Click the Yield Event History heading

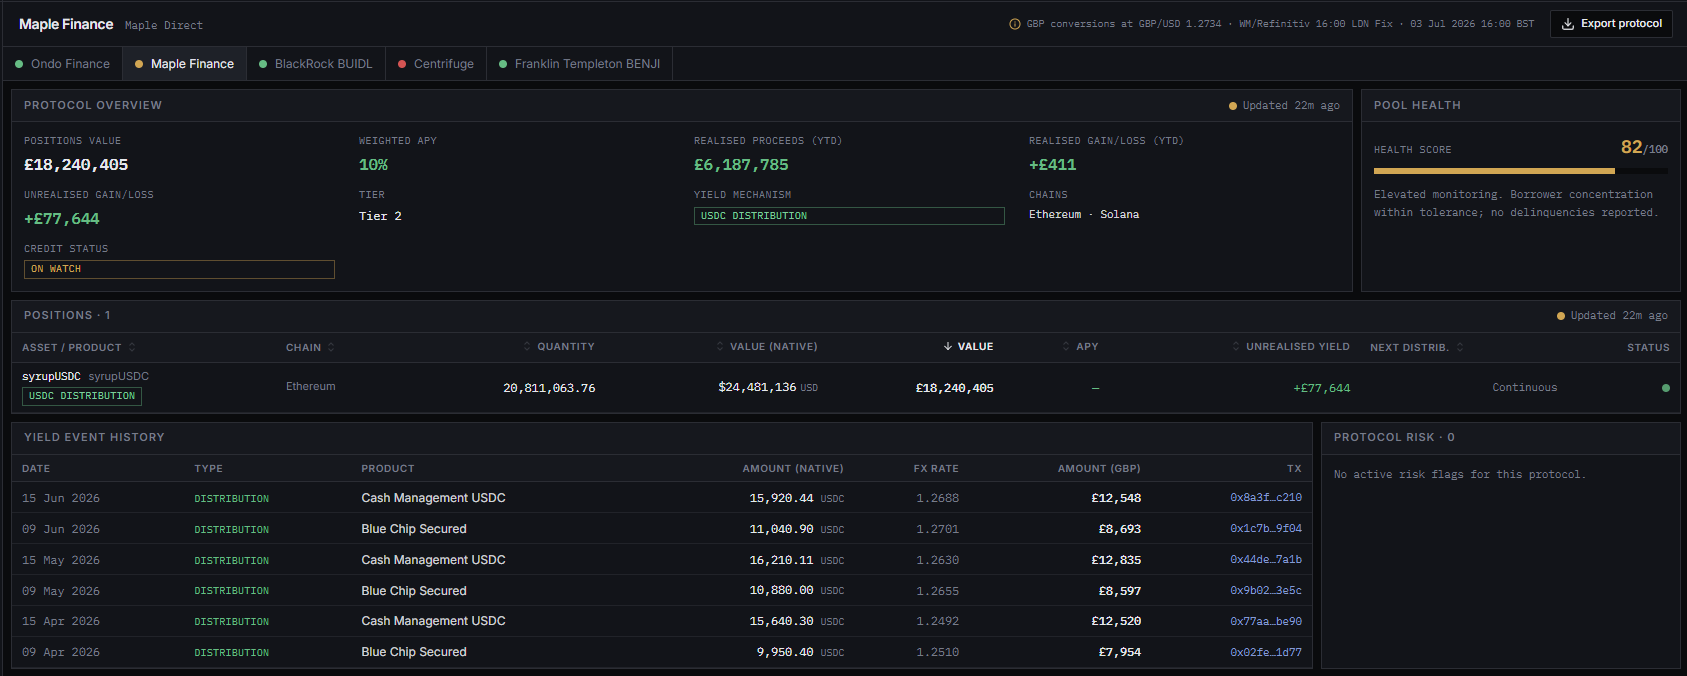coord(94,437)
